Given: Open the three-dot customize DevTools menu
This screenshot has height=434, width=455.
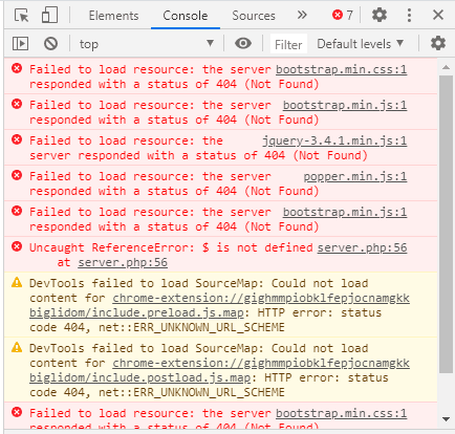Looking at the screenshot, I should click(409, 15).
